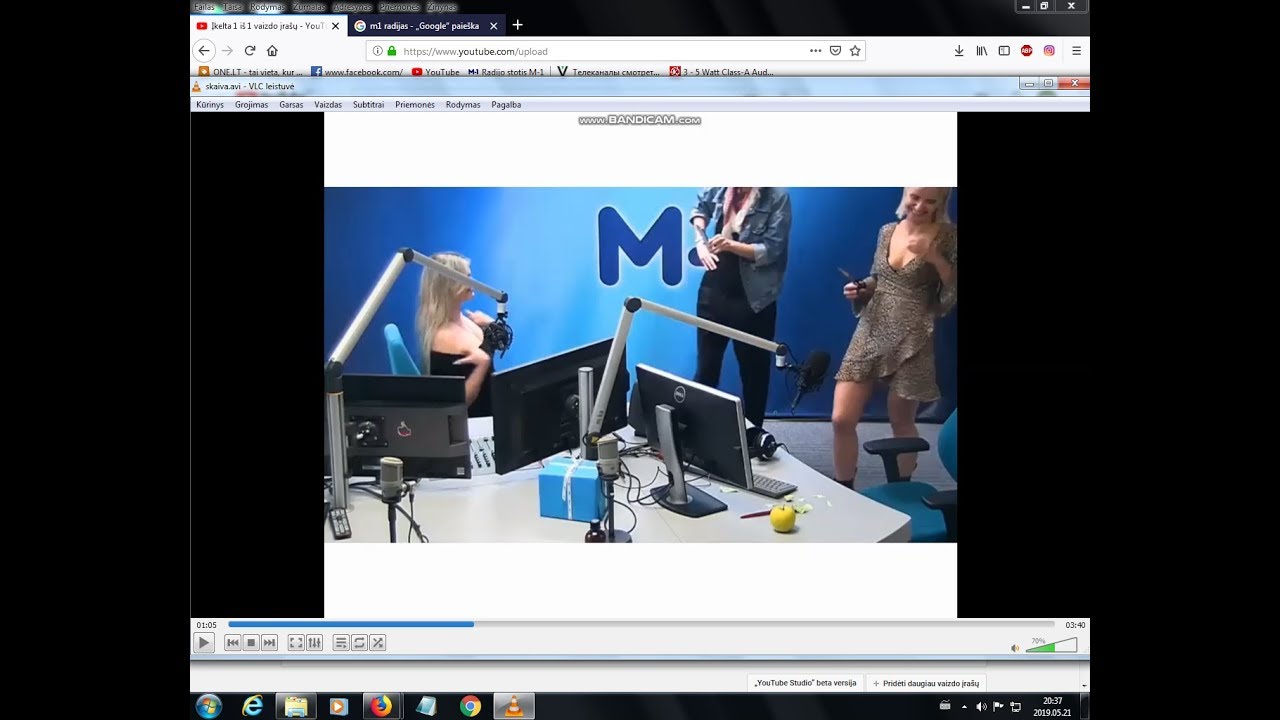1280x720 pixels.
Task: Stop VLC playback
Action: point(251,643)
